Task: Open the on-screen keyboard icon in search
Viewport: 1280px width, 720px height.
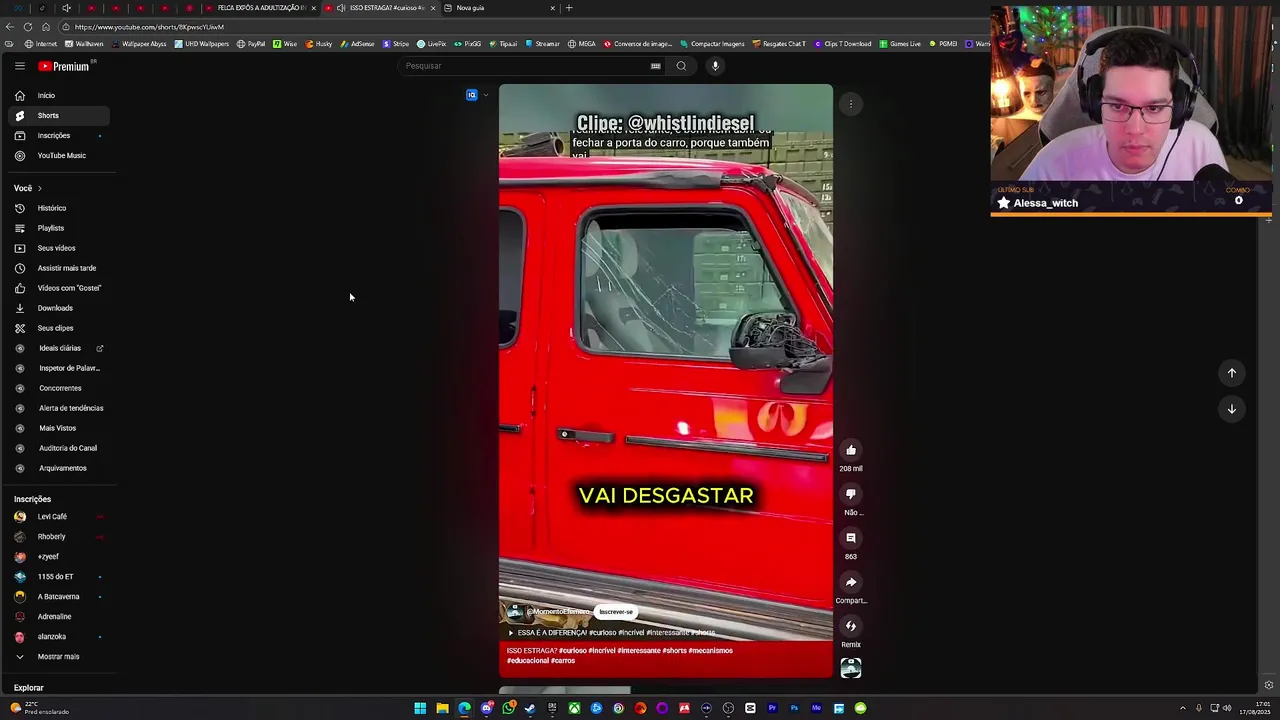Action: (x=655, y=66)
